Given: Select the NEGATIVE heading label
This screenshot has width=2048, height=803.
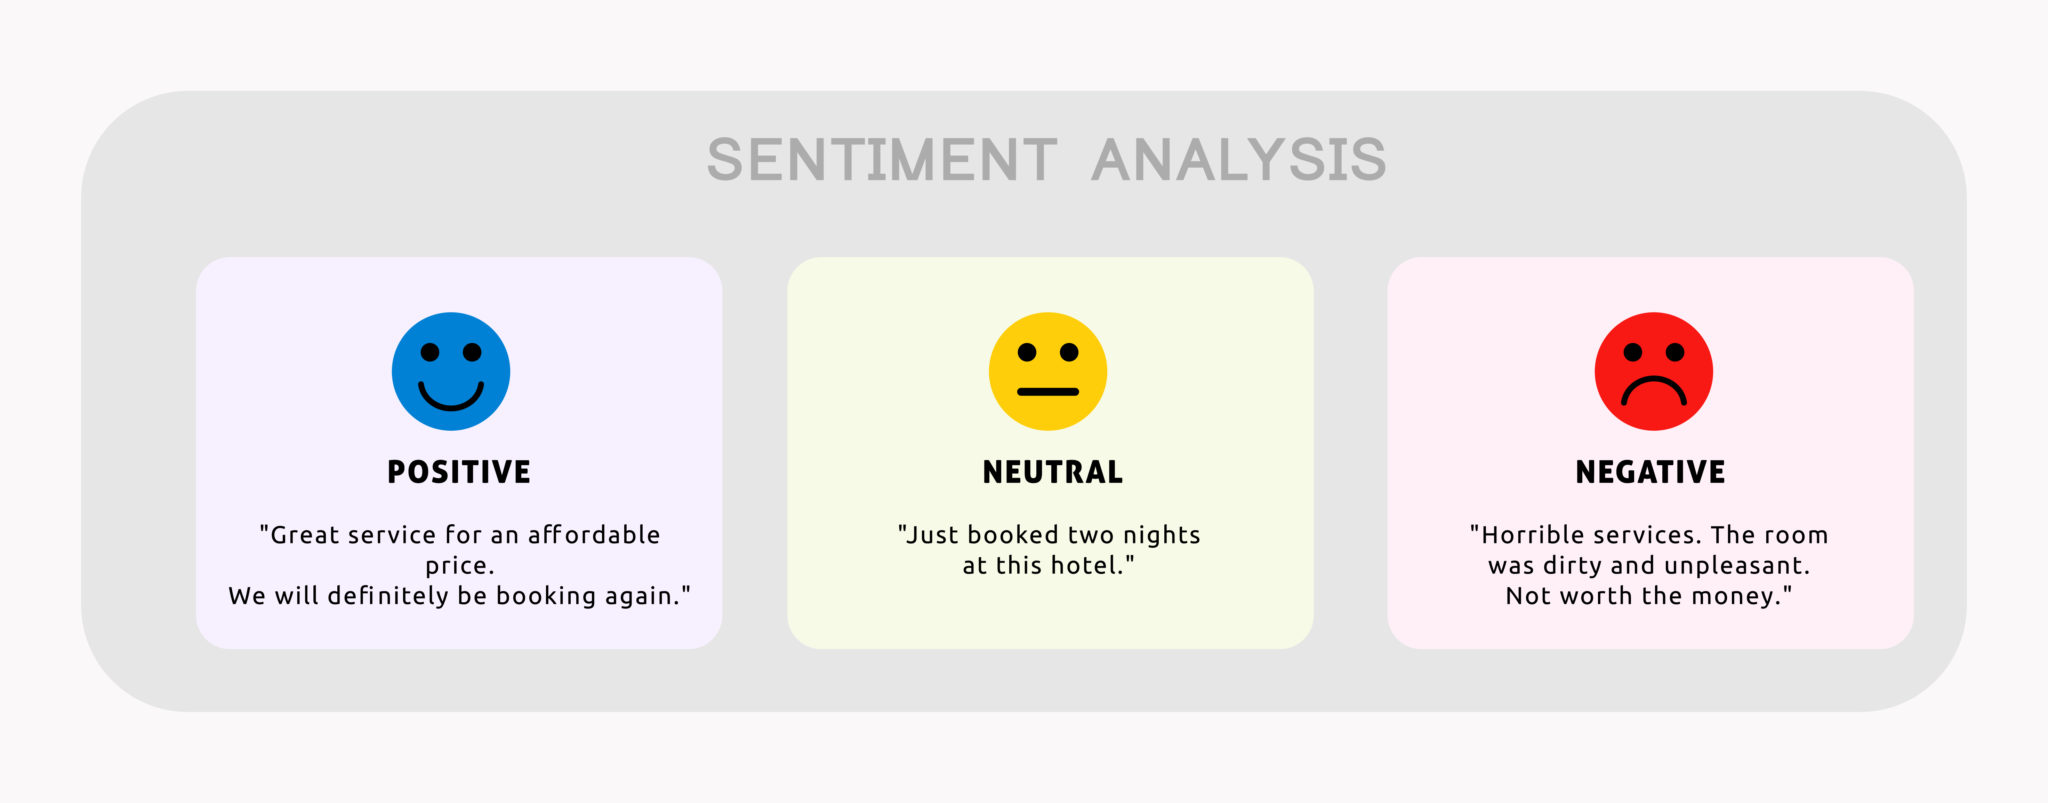Looking at the screenshot, I should pos(1650,472).
